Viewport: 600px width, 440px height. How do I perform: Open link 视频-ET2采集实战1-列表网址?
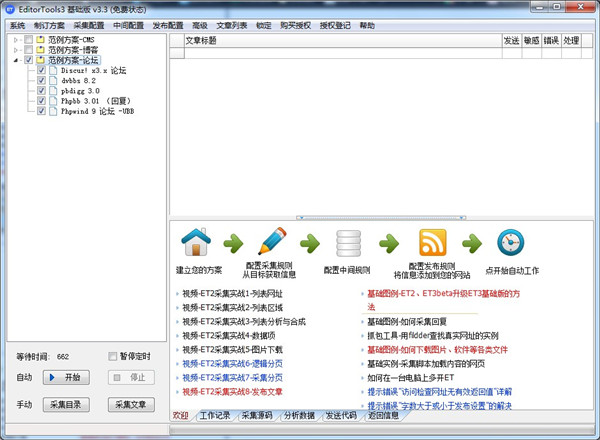click(232, 294)
